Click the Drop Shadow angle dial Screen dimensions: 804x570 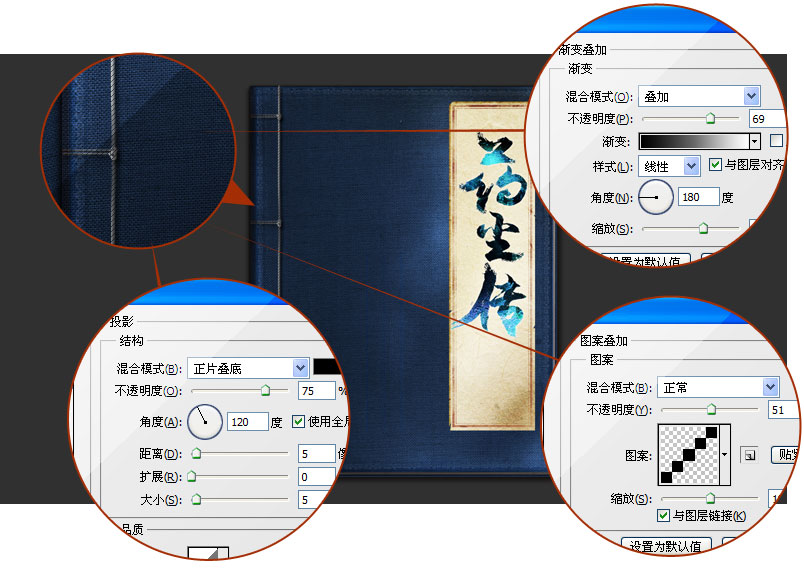pyautogui.click(x=205, y=421)
